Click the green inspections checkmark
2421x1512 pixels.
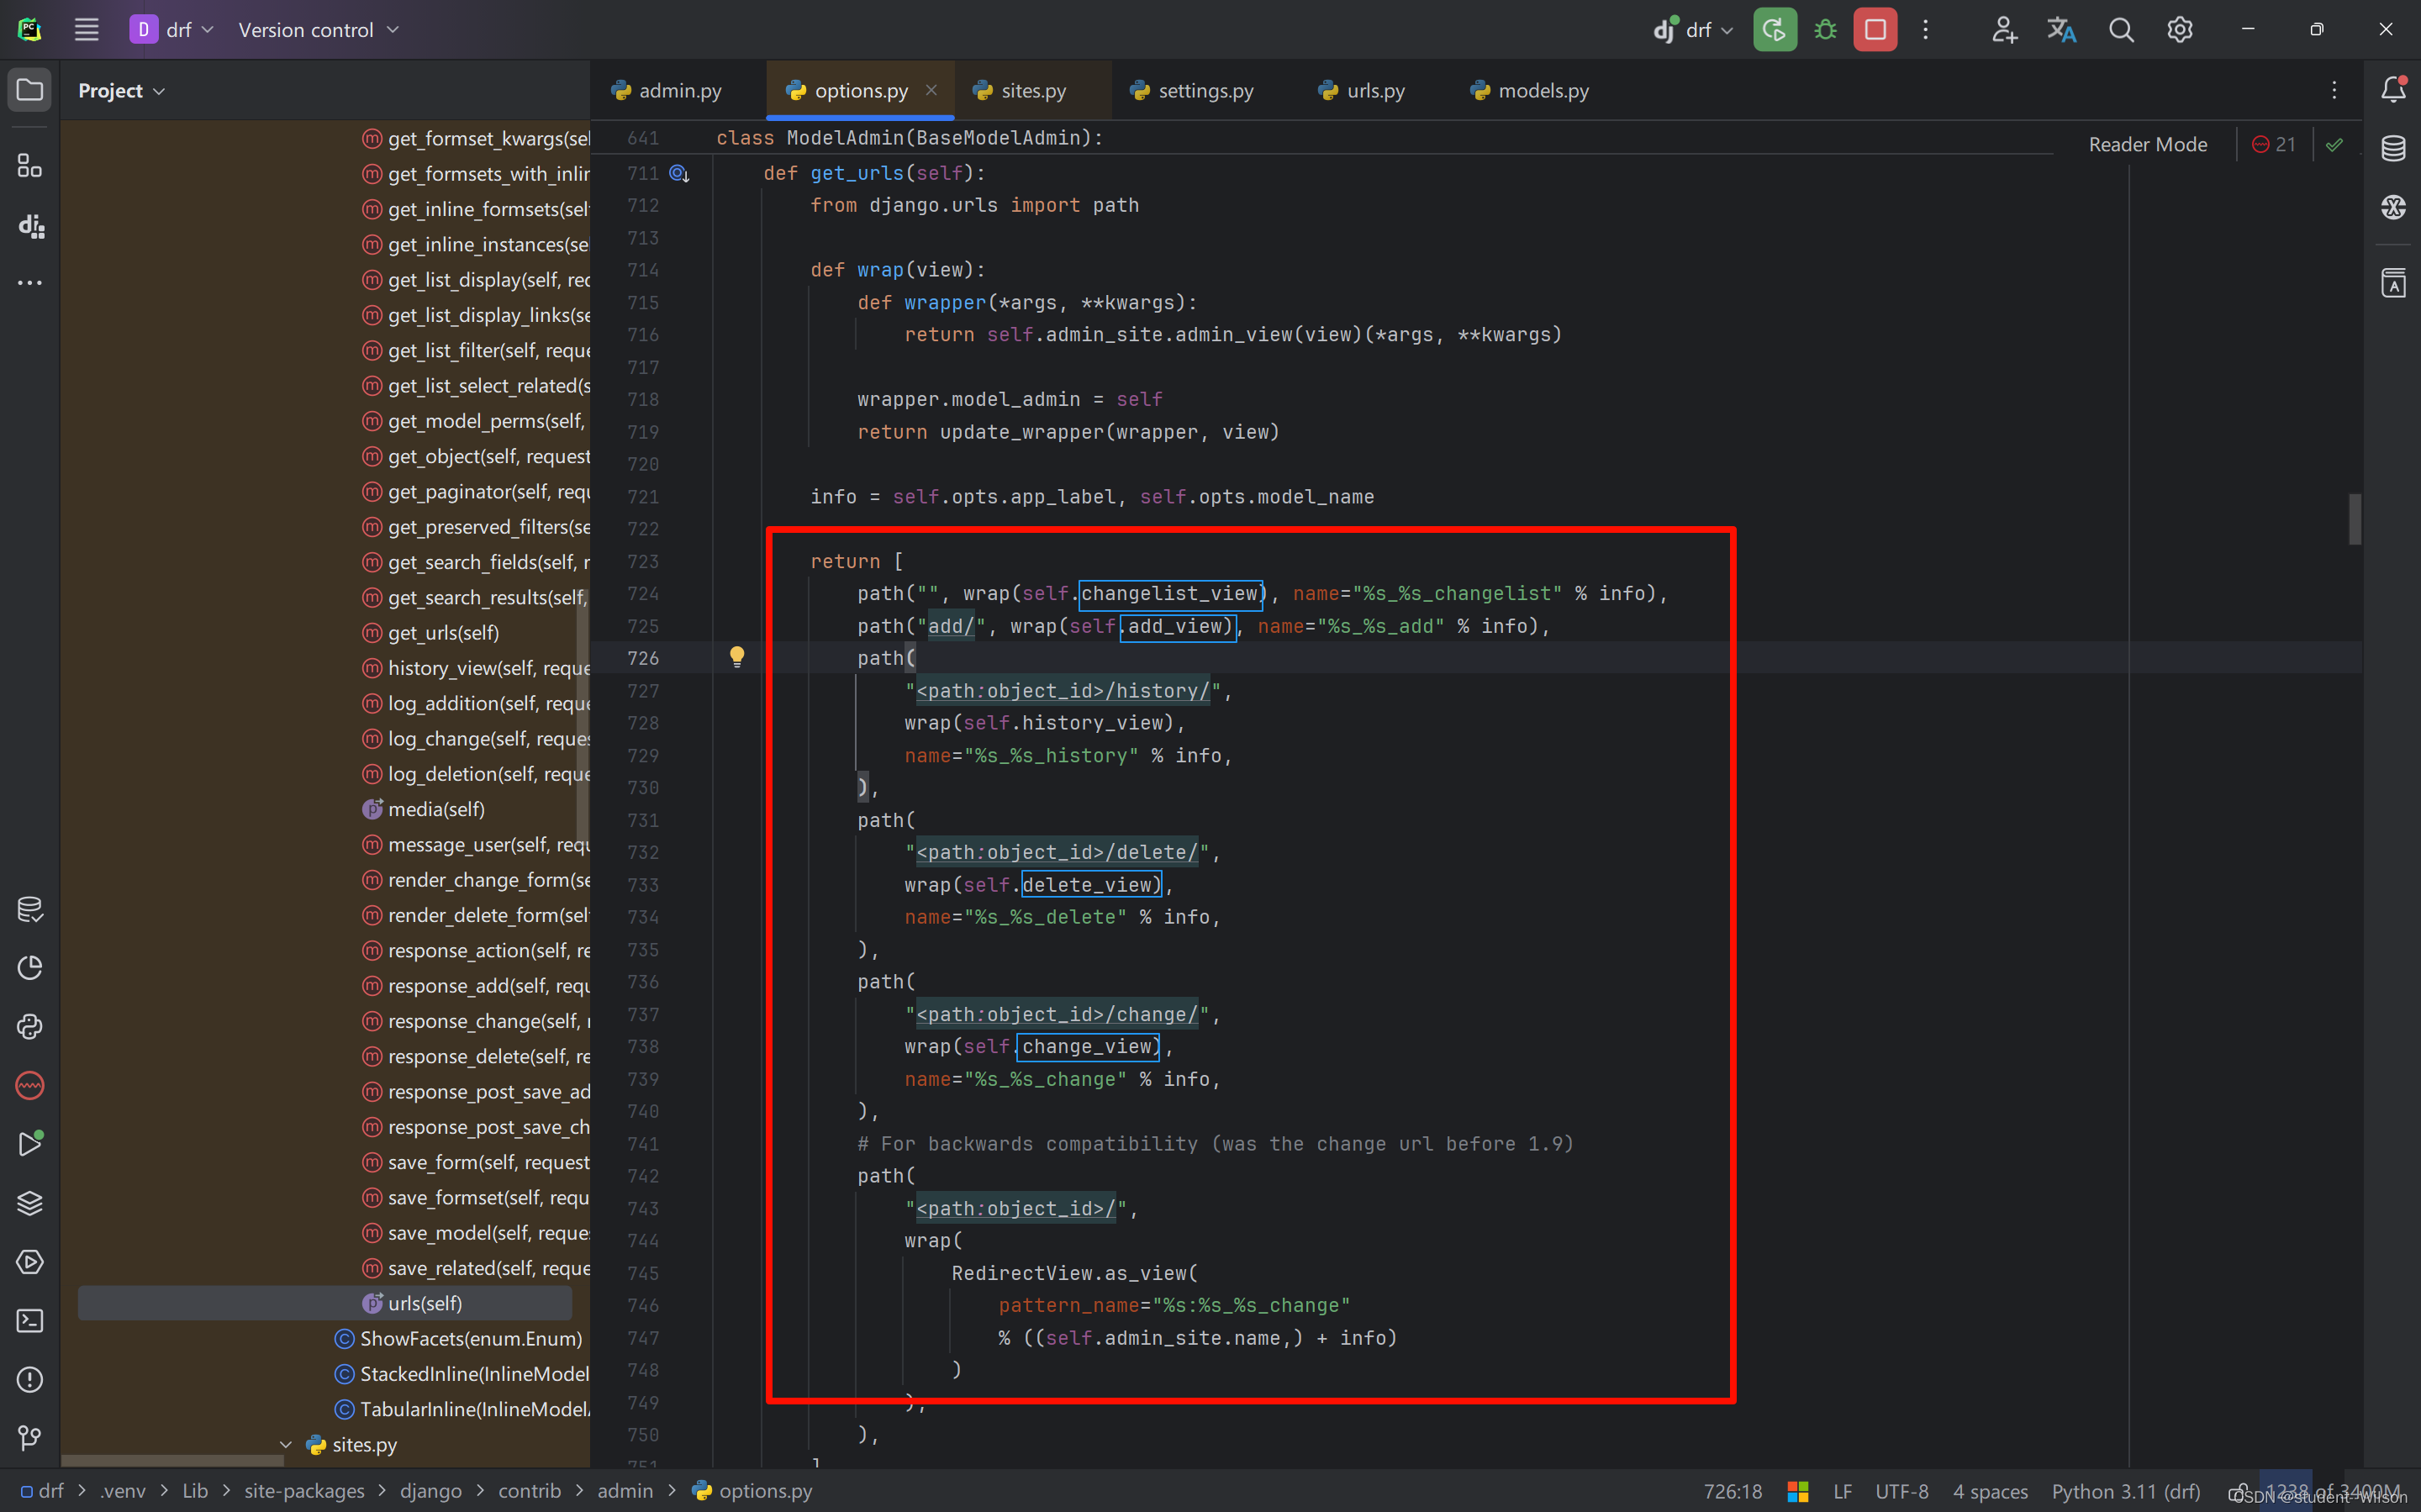2334,144
